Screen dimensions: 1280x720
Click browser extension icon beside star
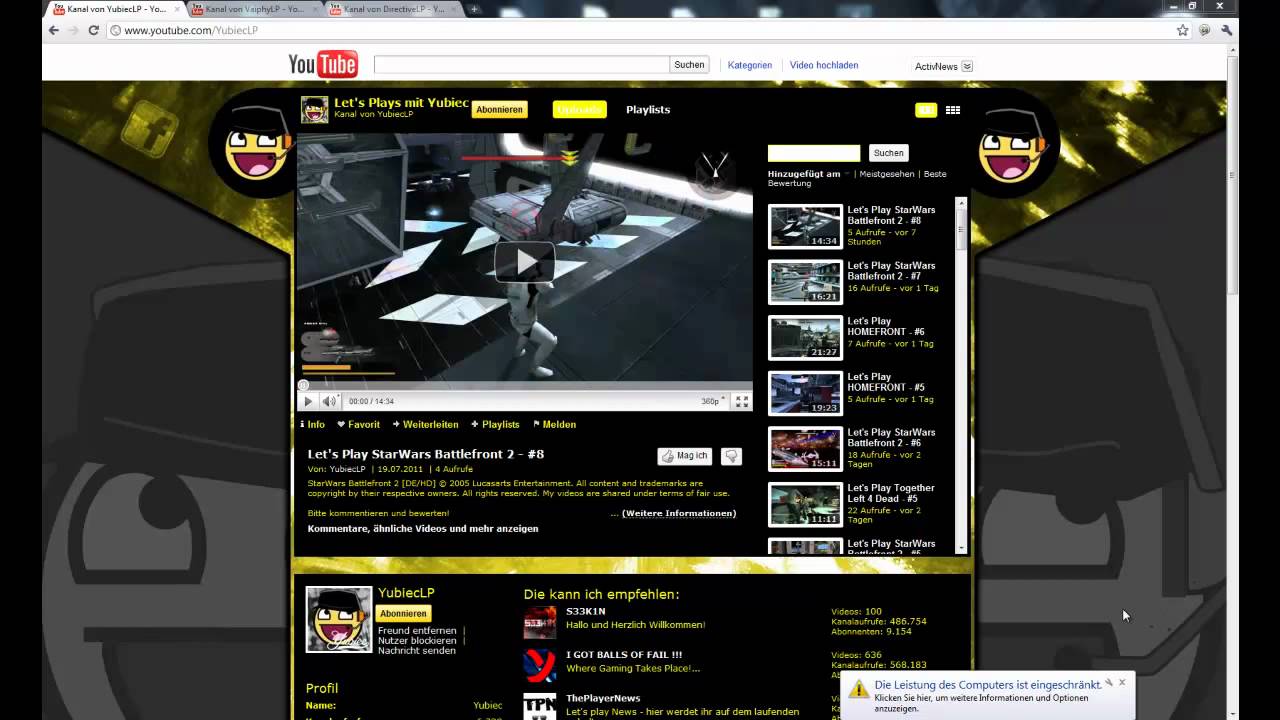[1205, 30]
